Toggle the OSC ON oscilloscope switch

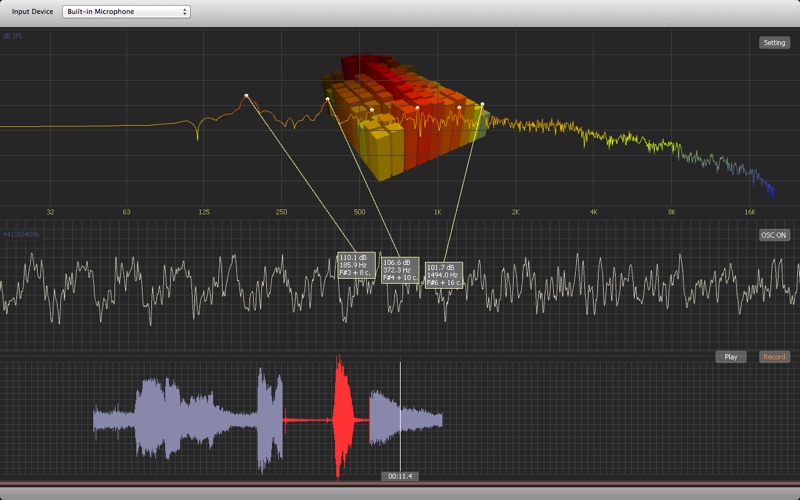point(774,236)
